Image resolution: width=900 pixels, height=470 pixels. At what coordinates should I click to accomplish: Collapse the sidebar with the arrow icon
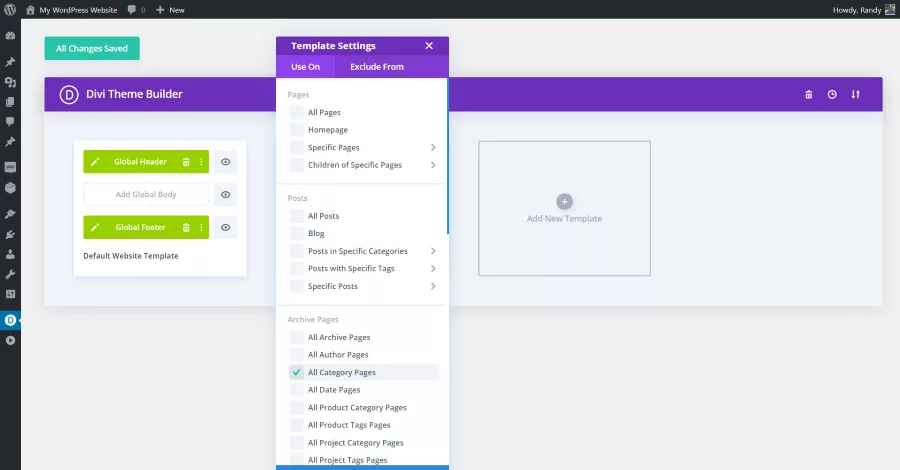10,340
